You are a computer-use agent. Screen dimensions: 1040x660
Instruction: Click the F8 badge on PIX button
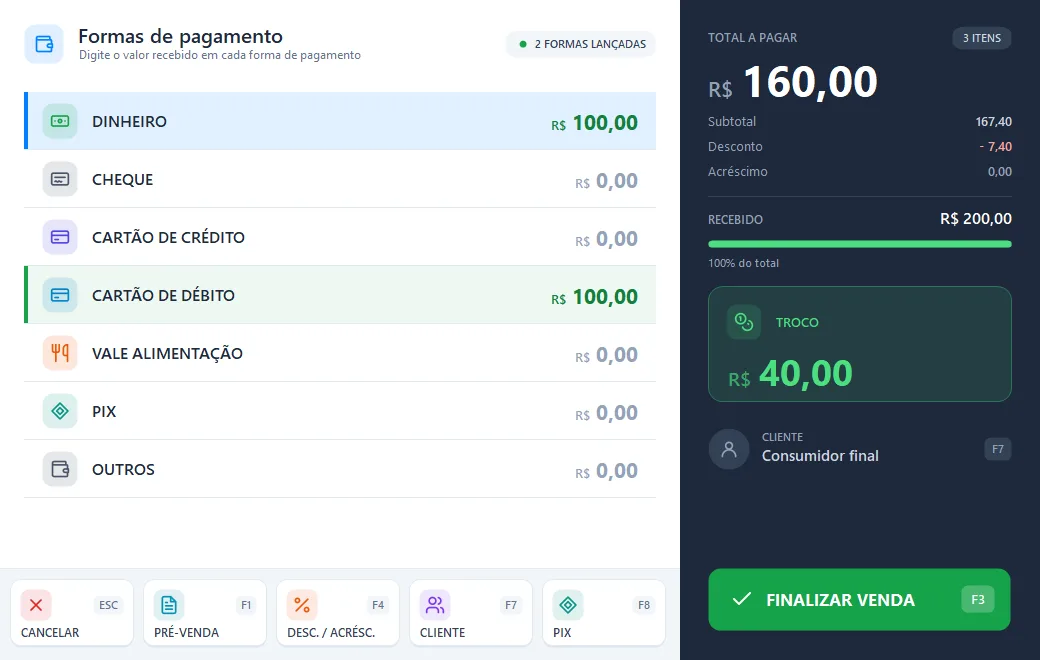643,605
